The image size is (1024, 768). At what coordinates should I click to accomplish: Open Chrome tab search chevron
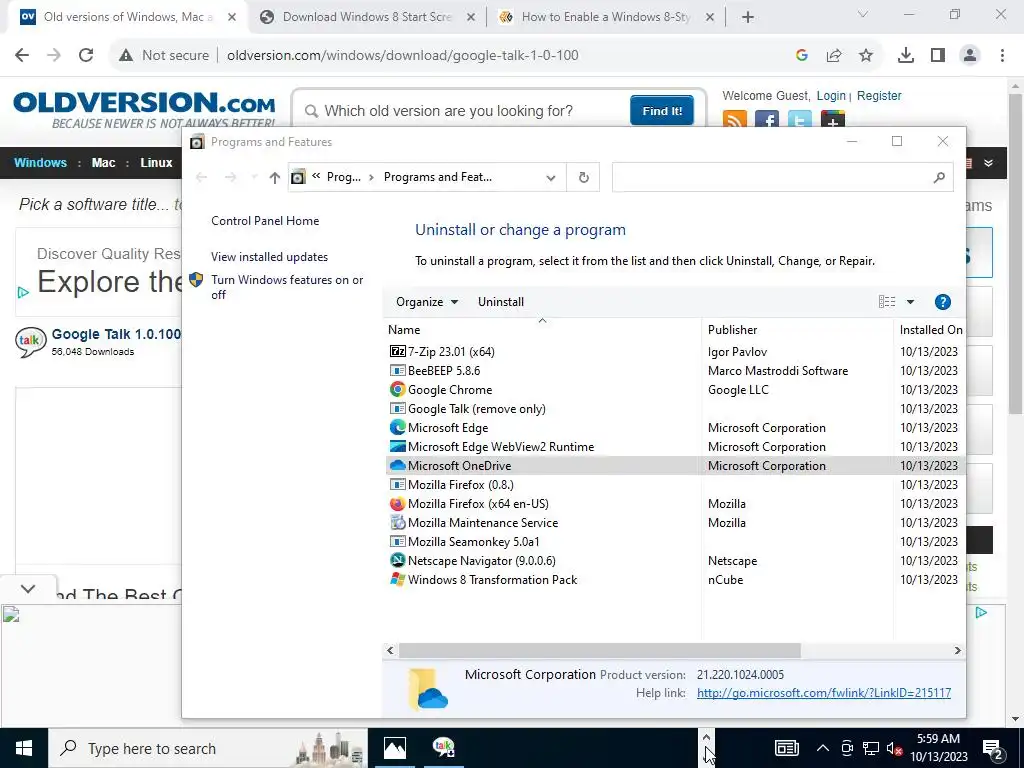click(x=862, y=14)
